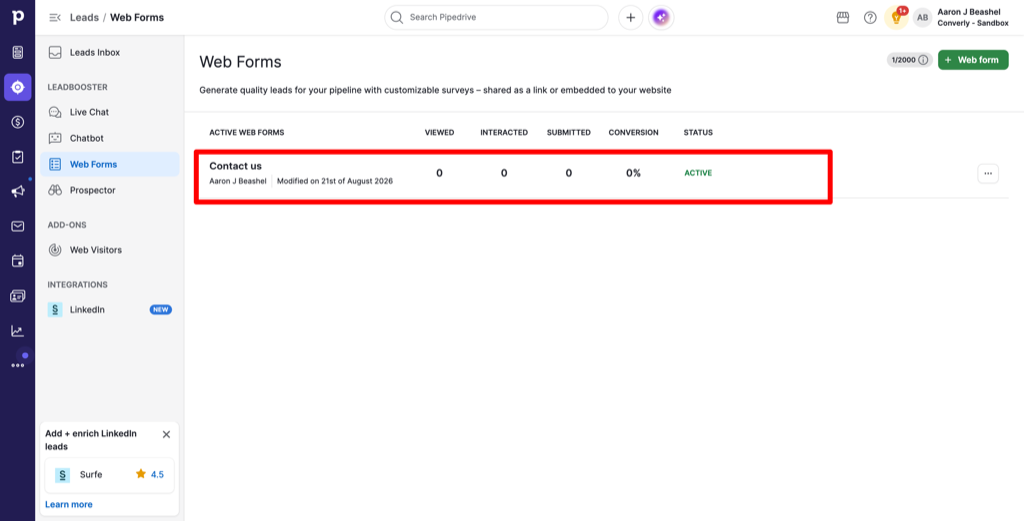Collapse the sidebar menu toggle icon
Image resolution: width=1024 pixels, height=521 pixels.
[x=55, y=18]
